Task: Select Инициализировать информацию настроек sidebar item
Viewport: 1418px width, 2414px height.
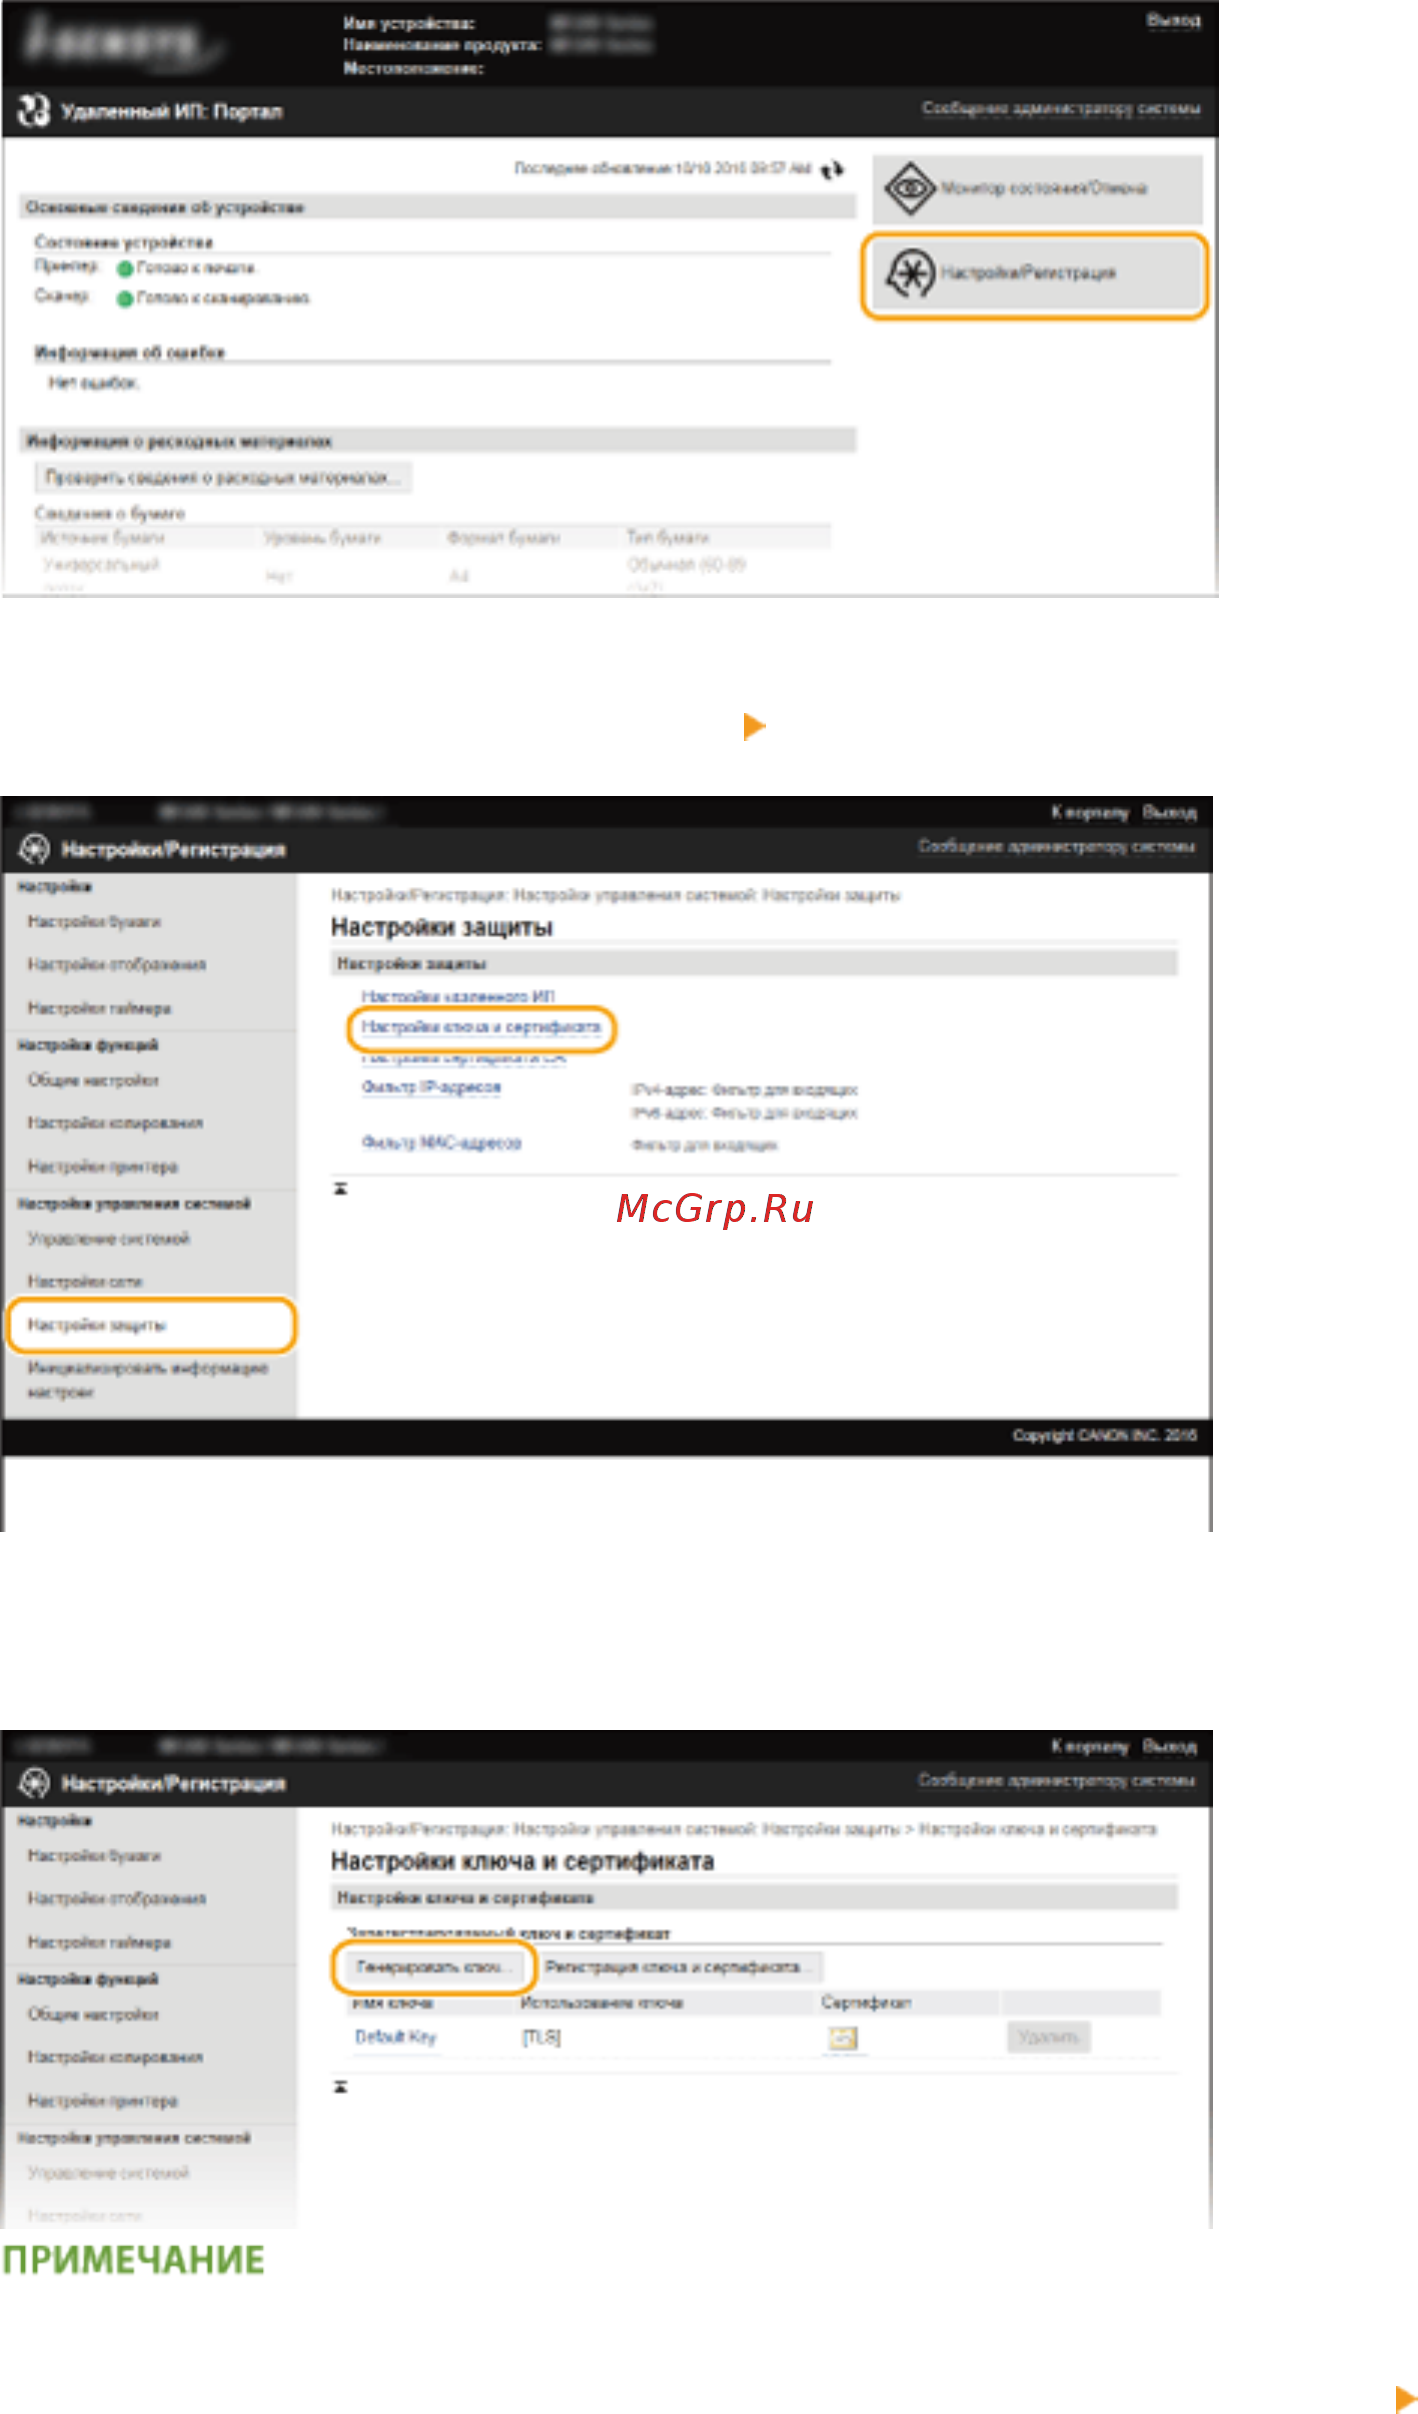Action: click(147, 1379)
